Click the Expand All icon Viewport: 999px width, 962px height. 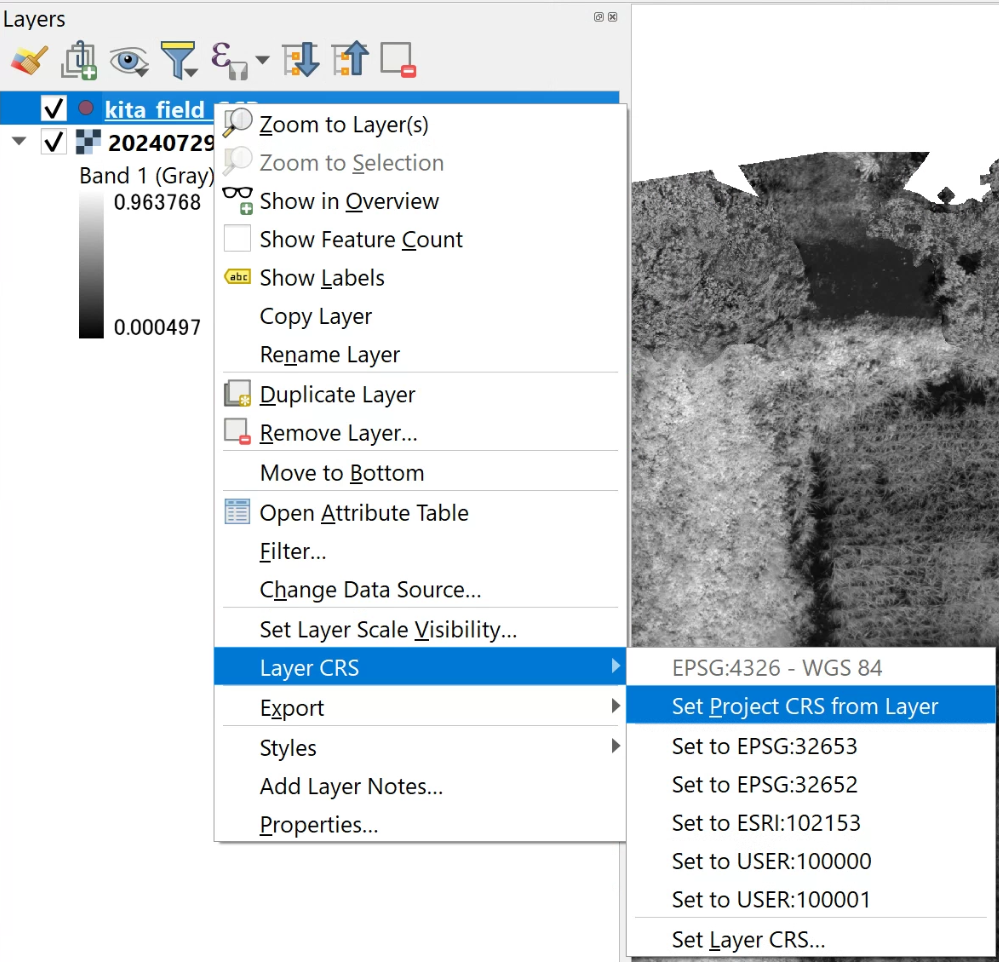click(301, 60)
